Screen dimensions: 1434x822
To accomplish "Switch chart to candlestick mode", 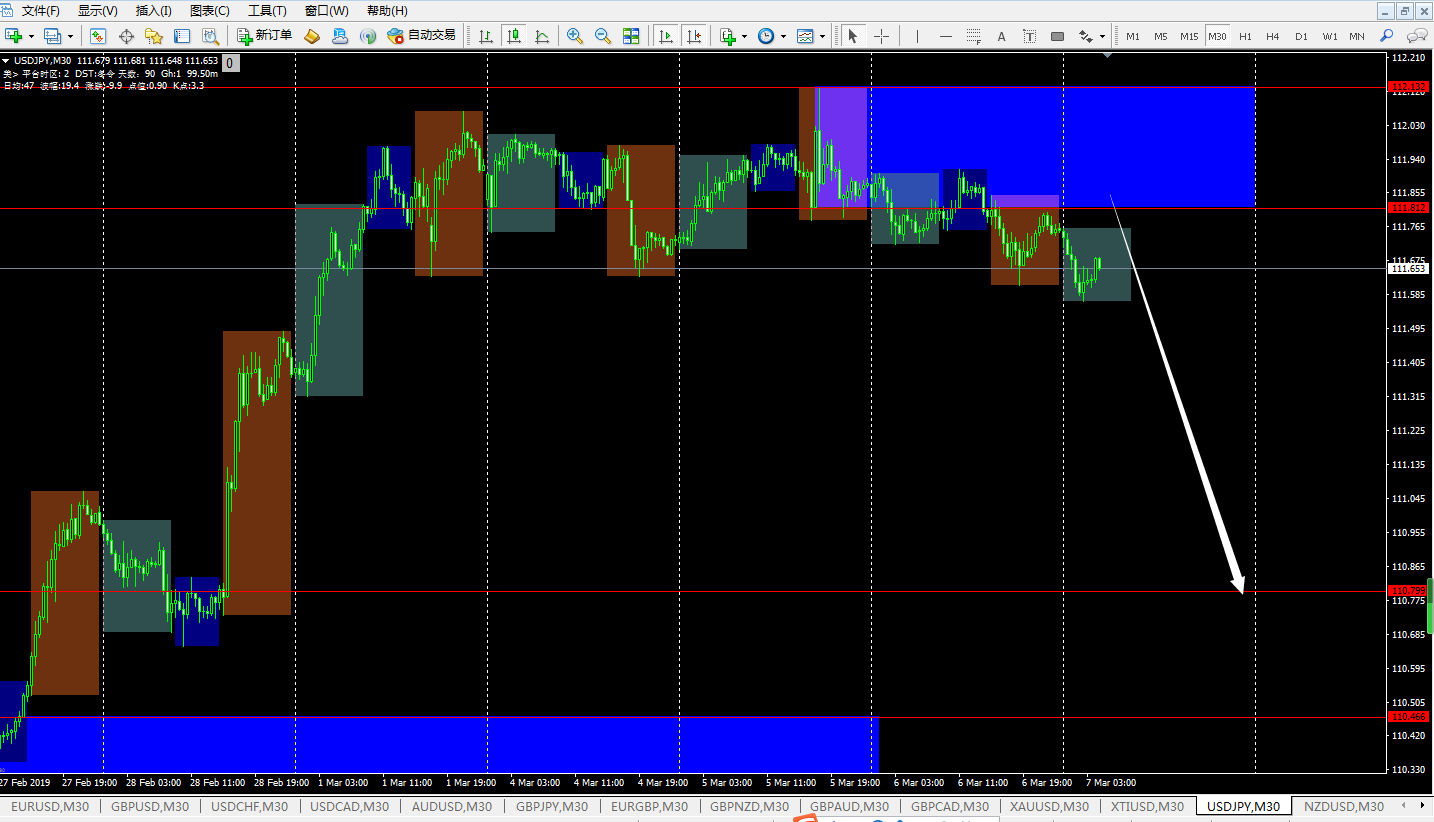I will 514,36.
